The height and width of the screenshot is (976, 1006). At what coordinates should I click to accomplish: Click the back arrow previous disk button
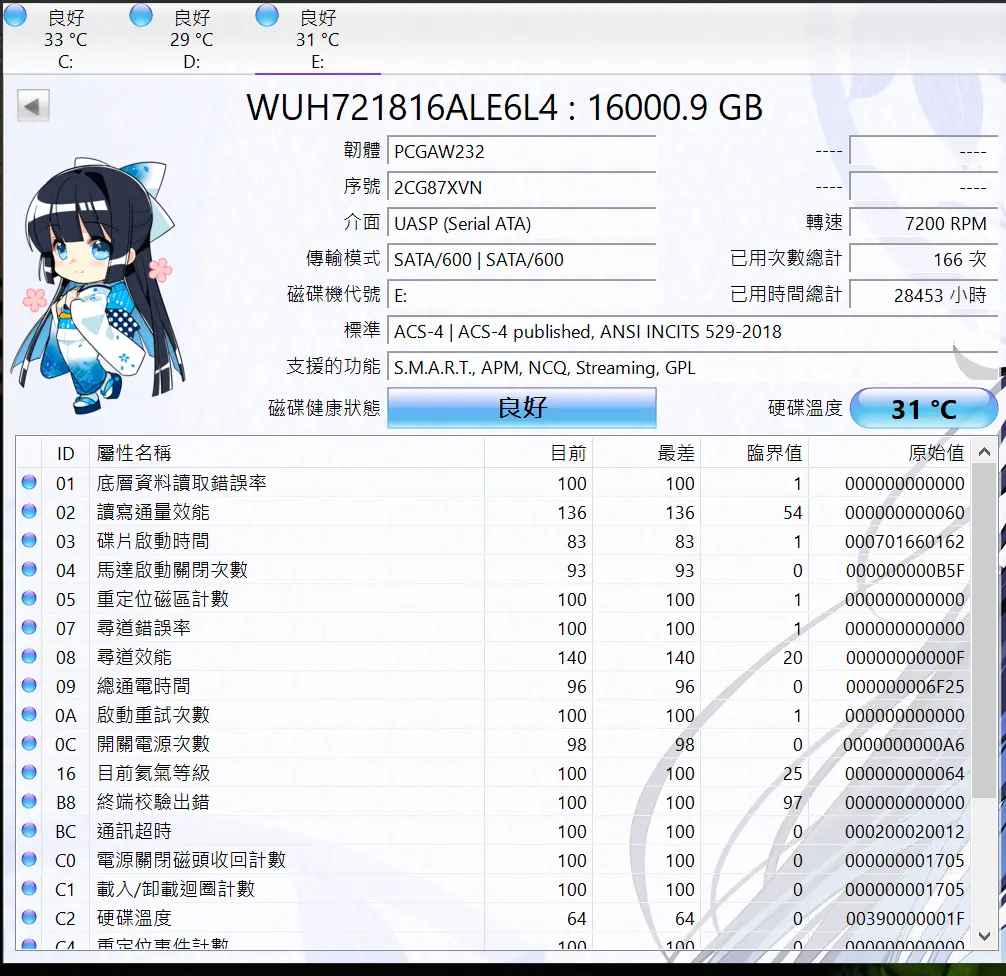coord(33,106)
